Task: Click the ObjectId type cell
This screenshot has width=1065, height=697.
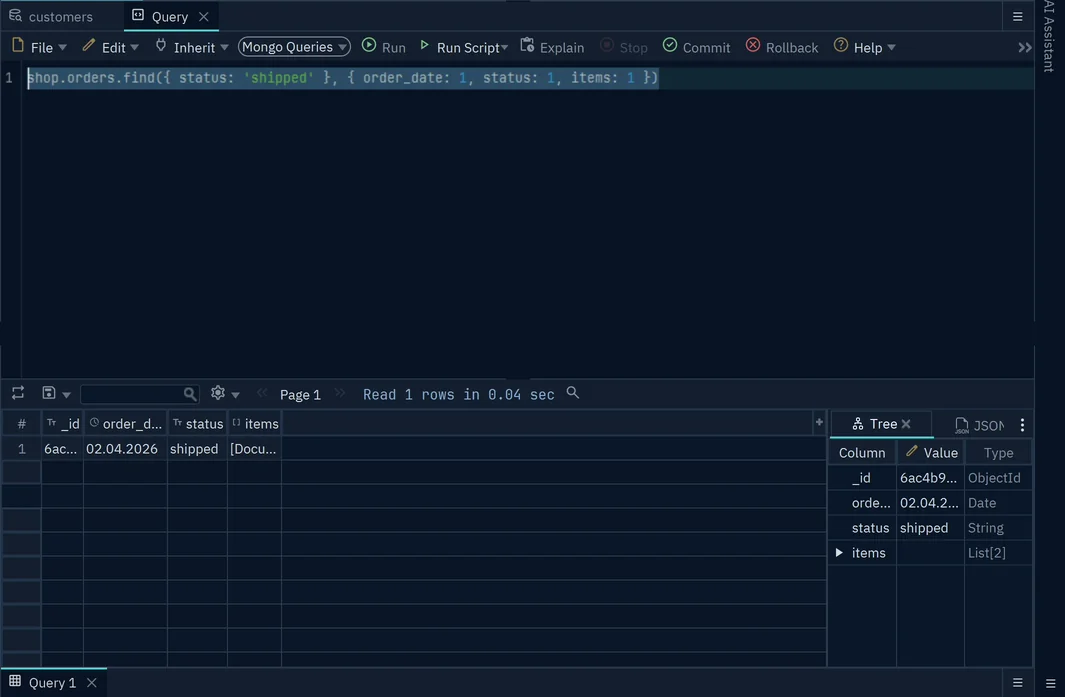Action: pos(998,478)
